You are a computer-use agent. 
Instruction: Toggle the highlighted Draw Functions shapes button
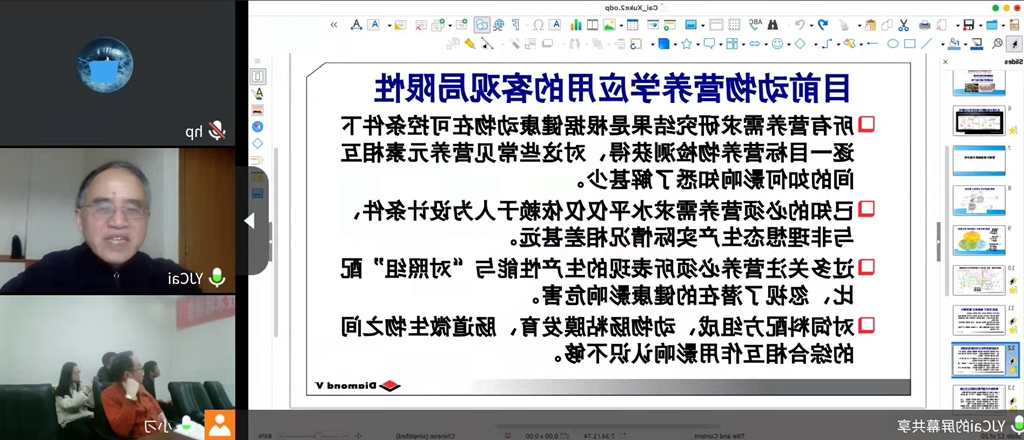click(x=482, y=25)
